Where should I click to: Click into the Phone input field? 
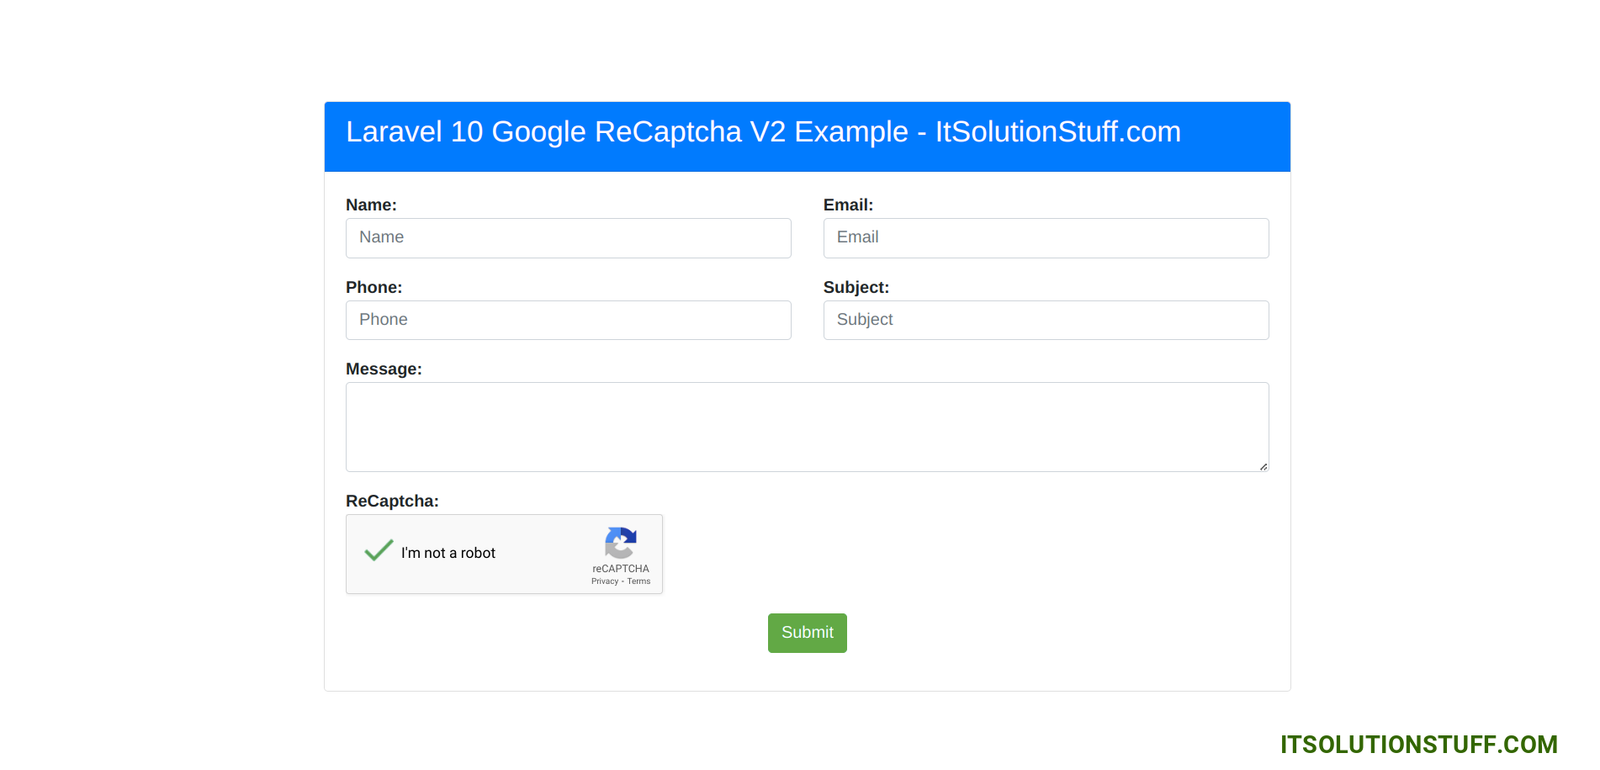tap(568, 320)
